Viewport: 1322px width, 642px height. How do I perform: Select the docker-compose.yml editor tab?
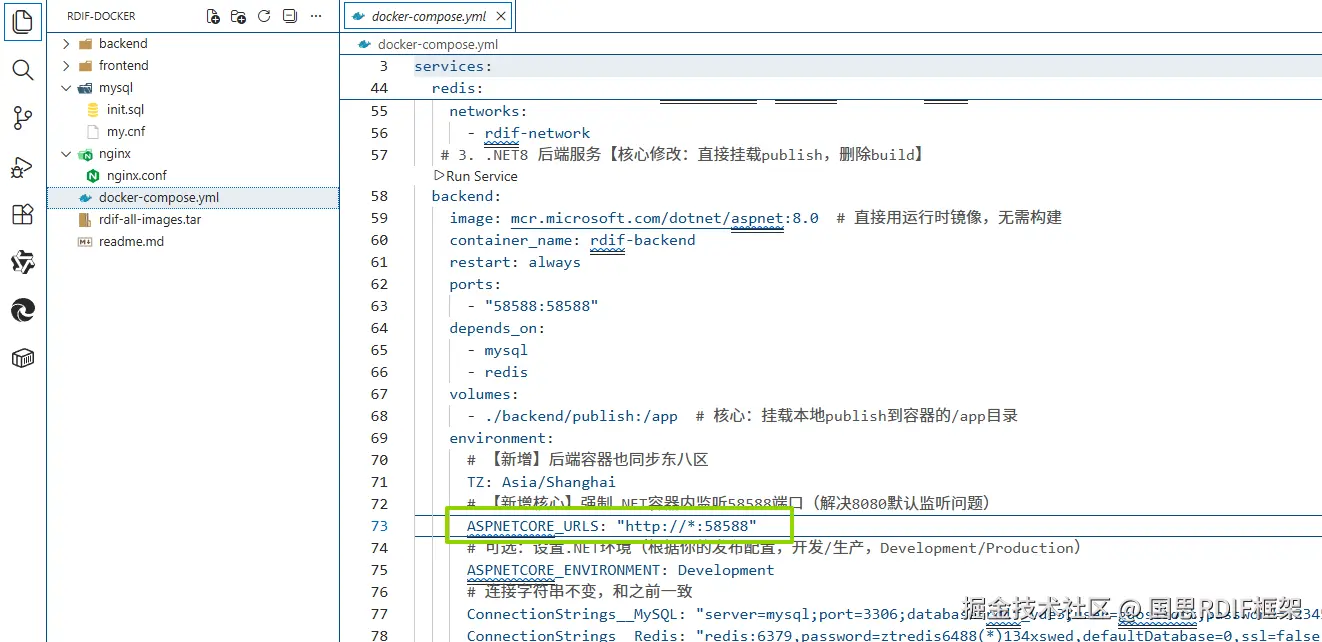click(428, 15)
